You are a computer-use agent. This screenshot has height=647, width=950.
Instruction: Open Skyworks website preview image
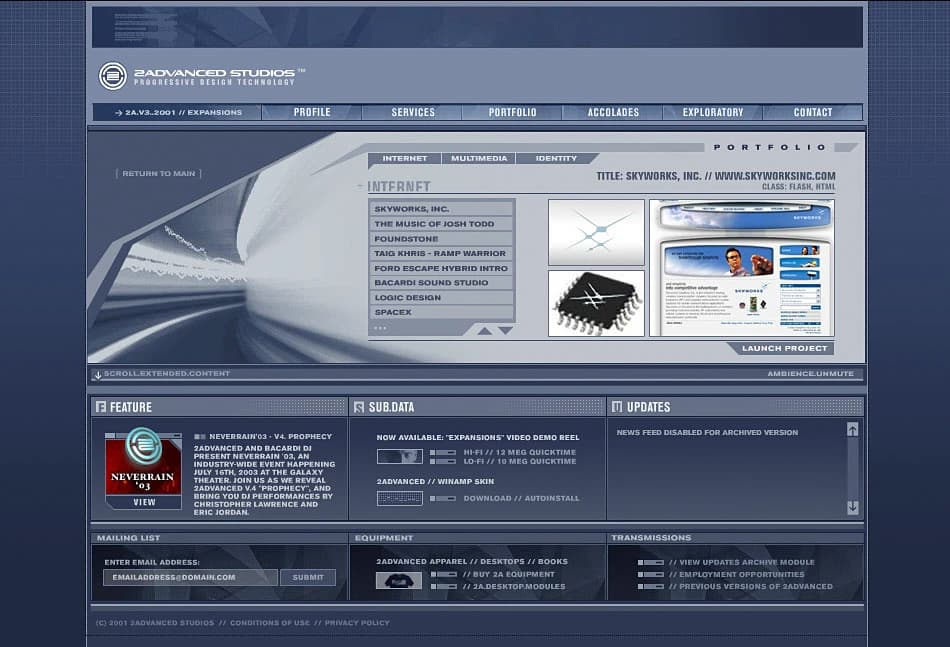click(x=742, y=268)
